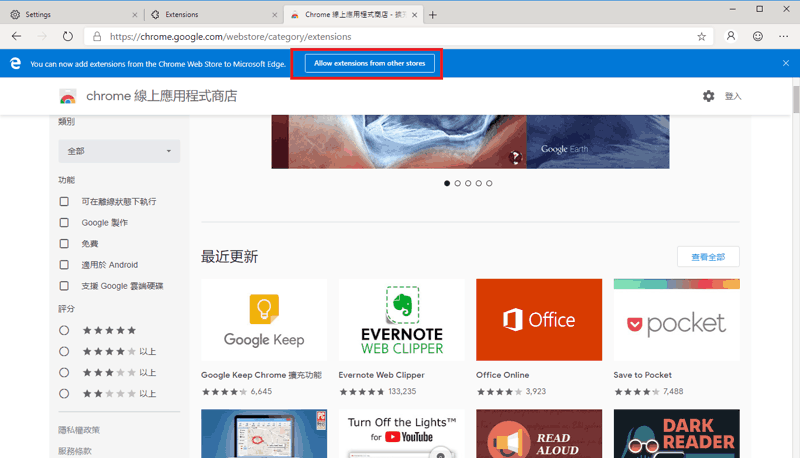The image size is (800, 458).
Task: Reload the page with the refresh icon
Action: (68, 36)
